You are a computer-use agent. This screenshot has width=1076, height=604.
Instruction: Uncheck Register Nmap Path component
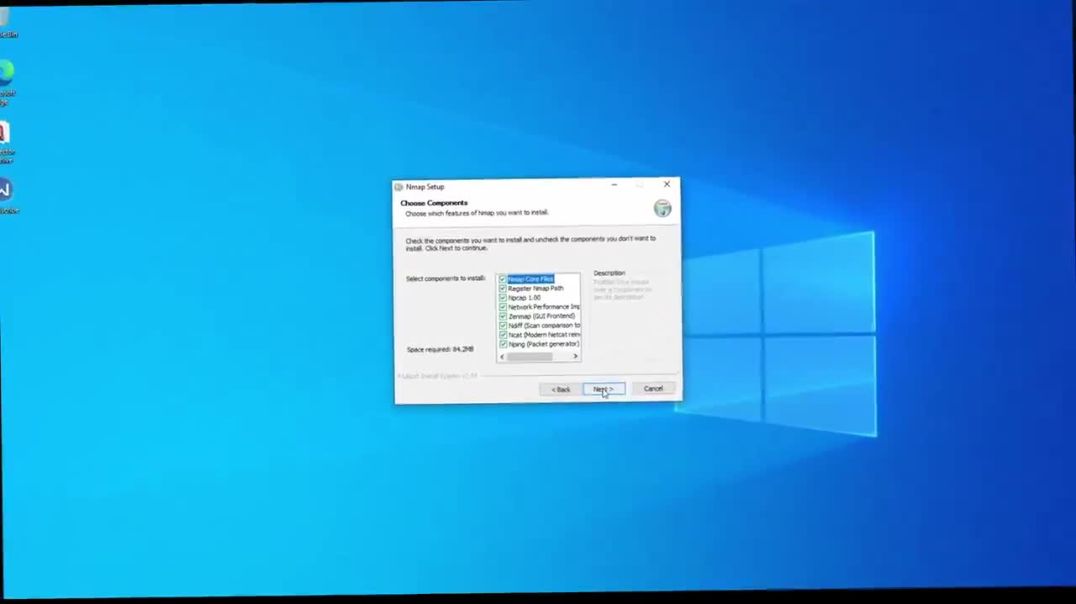(x=502, y=288)
